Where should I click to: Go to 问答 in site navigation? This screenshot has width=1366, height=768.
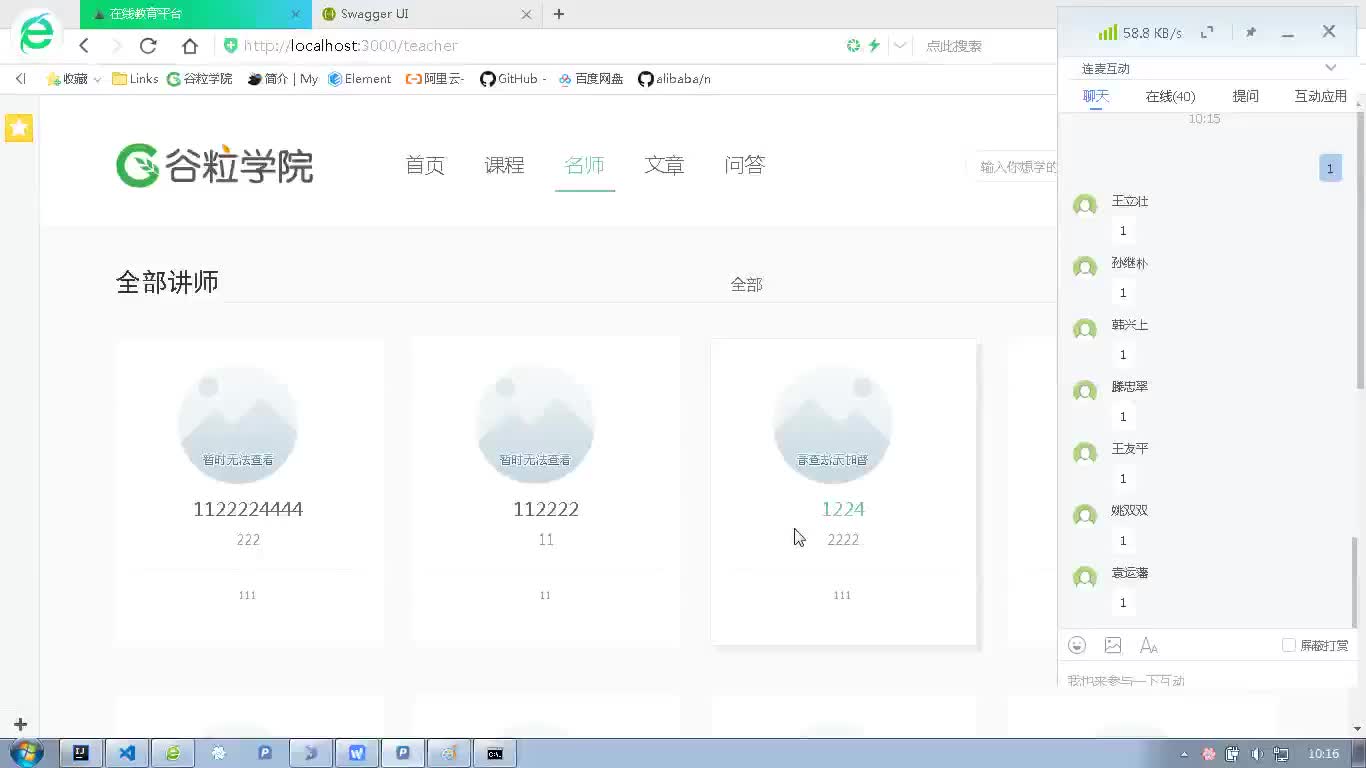[744, 166]
